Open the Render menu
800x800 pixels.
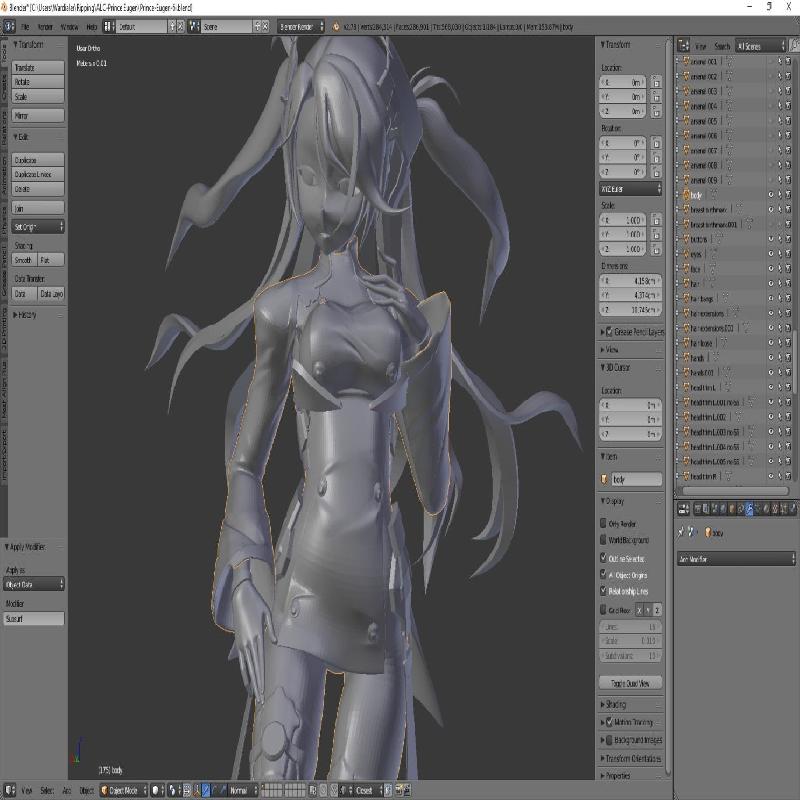tap(45, 27)
